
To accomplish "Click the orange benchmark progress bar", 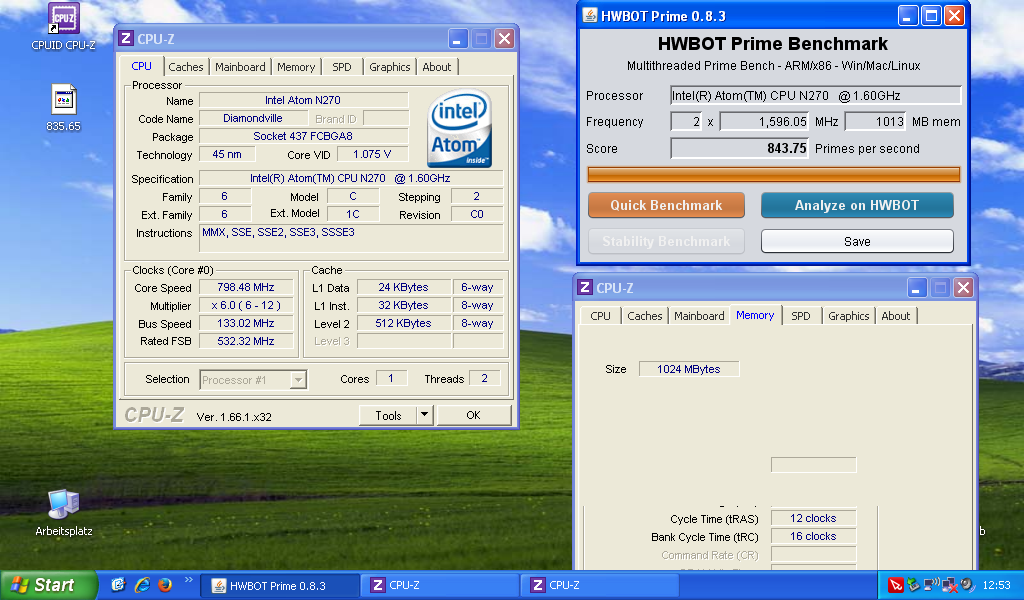I will click(773, 174).
